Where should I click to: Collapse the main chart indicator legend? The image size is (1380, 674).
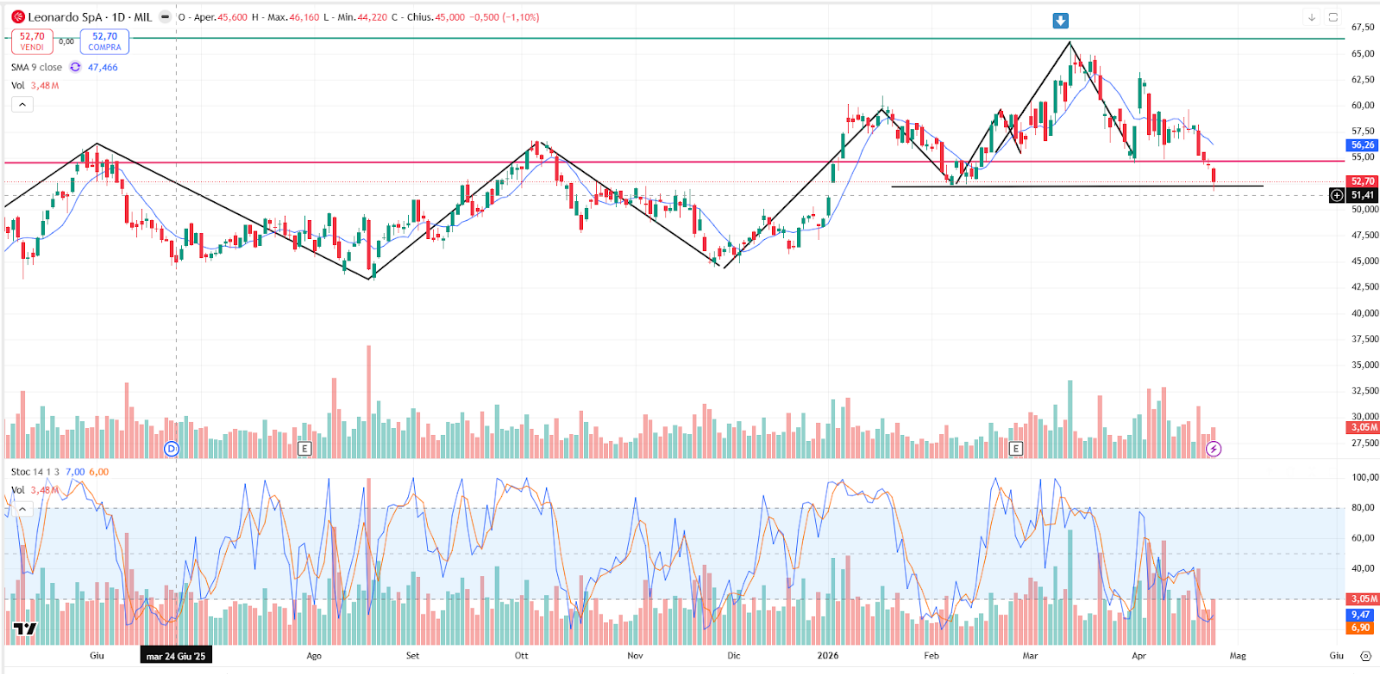click(20, 104)
